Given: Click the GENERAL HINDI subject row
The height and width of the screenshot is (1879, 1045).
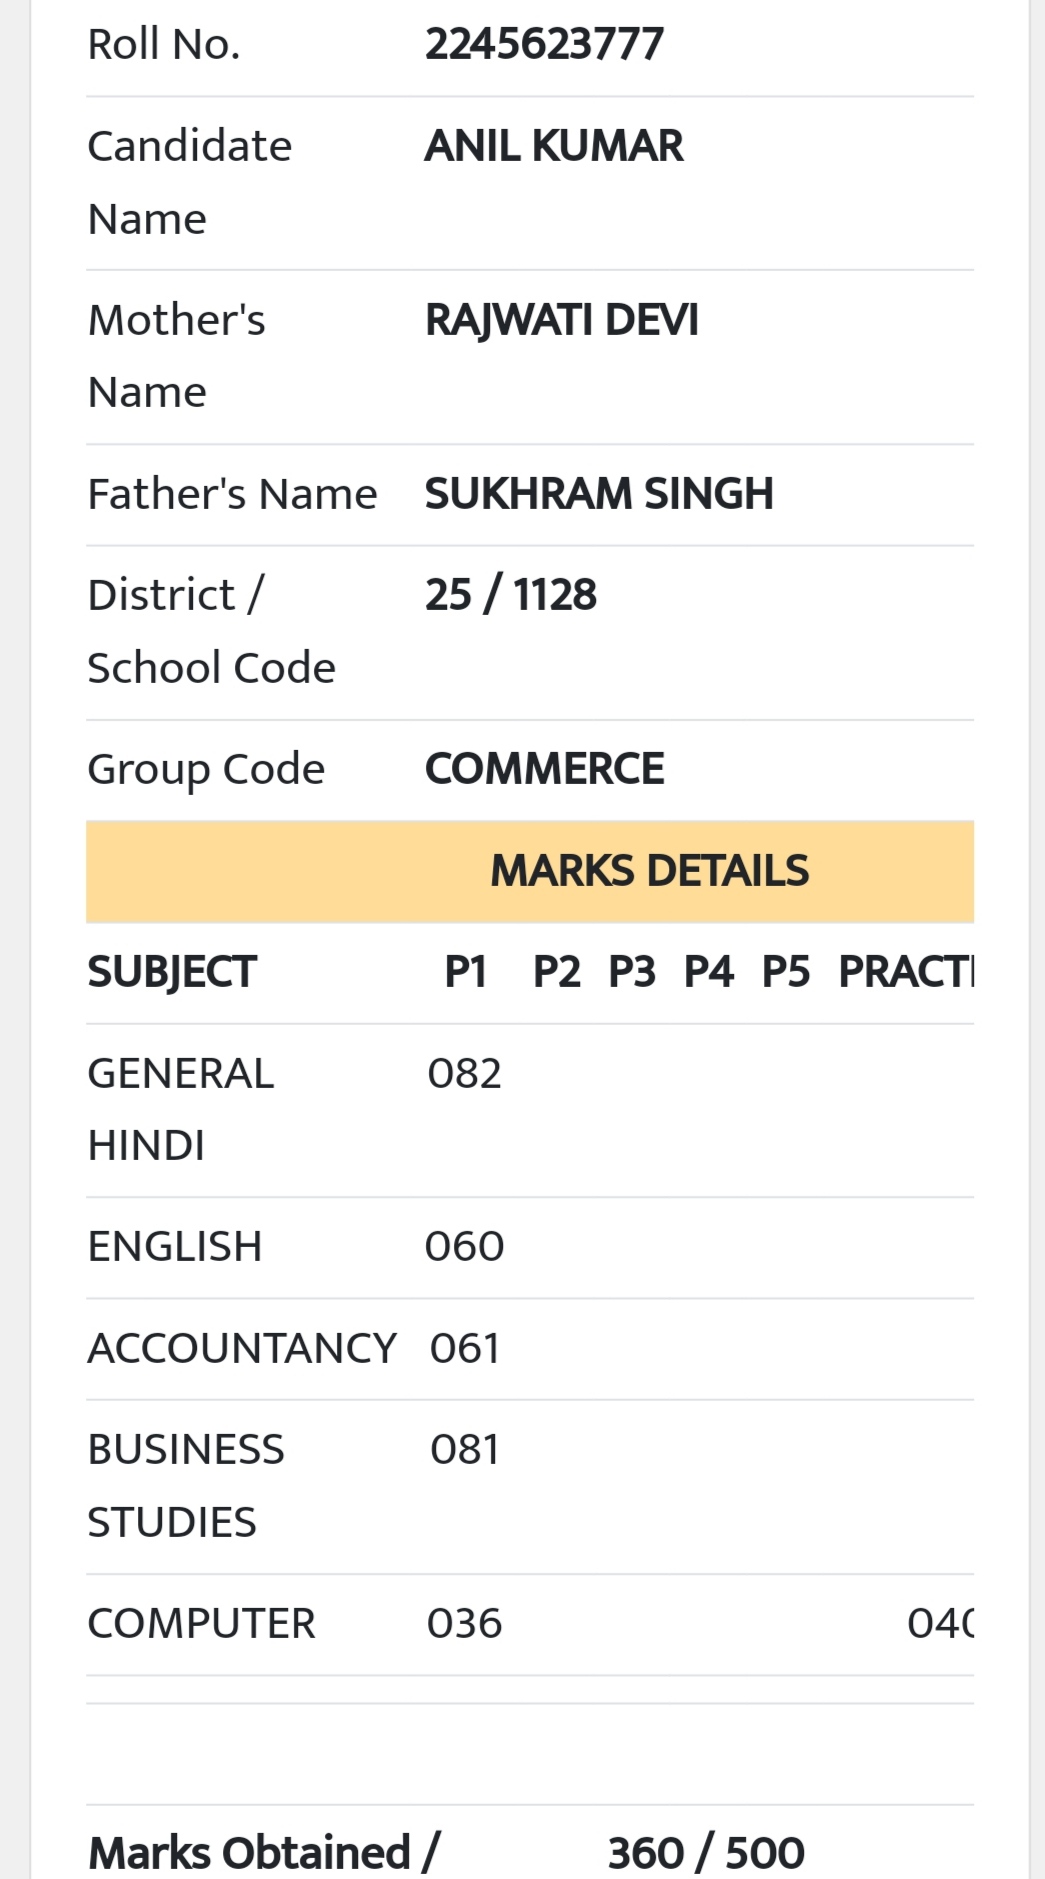Looking at the screenshot, I should tap(530, 1110).
